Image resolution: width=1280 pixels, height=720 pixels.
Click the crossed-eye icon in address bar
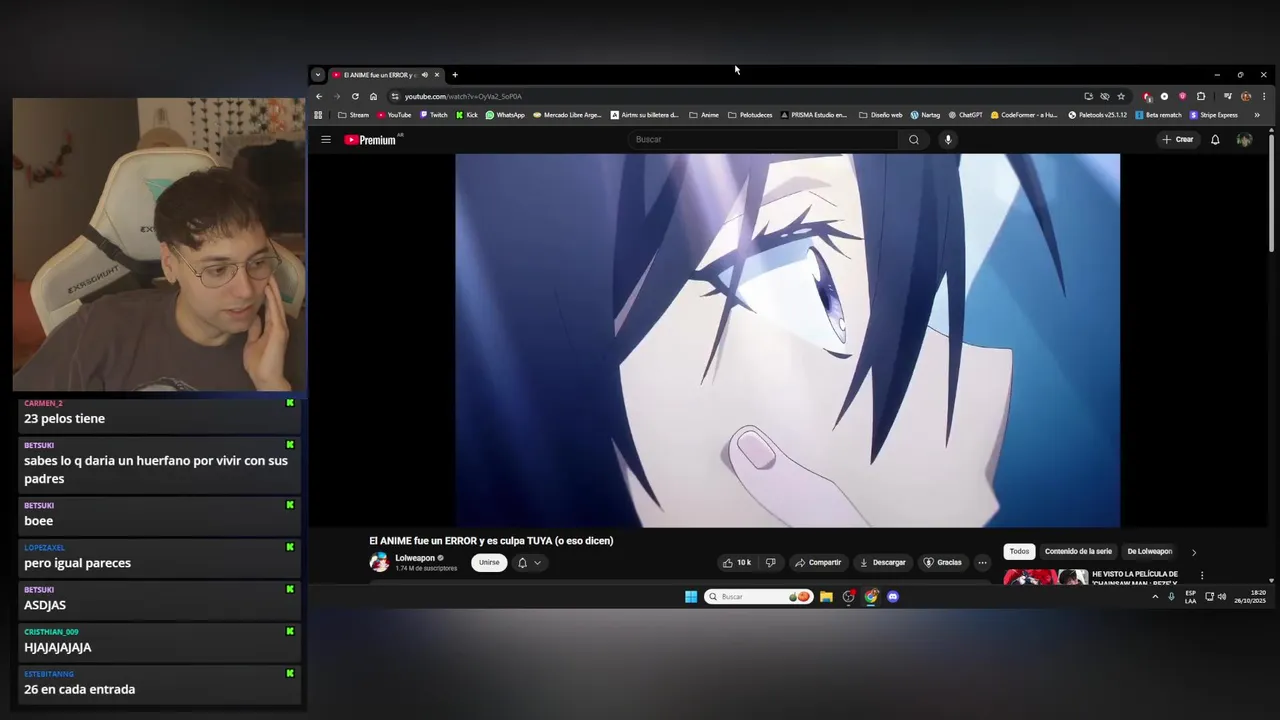[x=1104, y=97]
